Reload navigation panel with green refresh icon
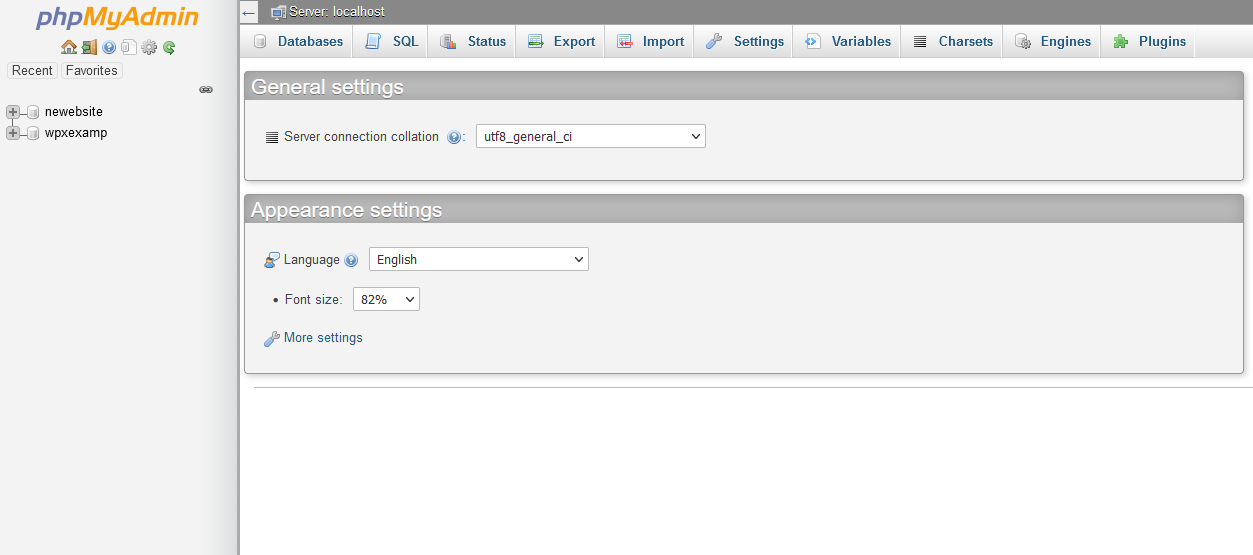This screenshot has width=1253, height=555. point(169,47)
